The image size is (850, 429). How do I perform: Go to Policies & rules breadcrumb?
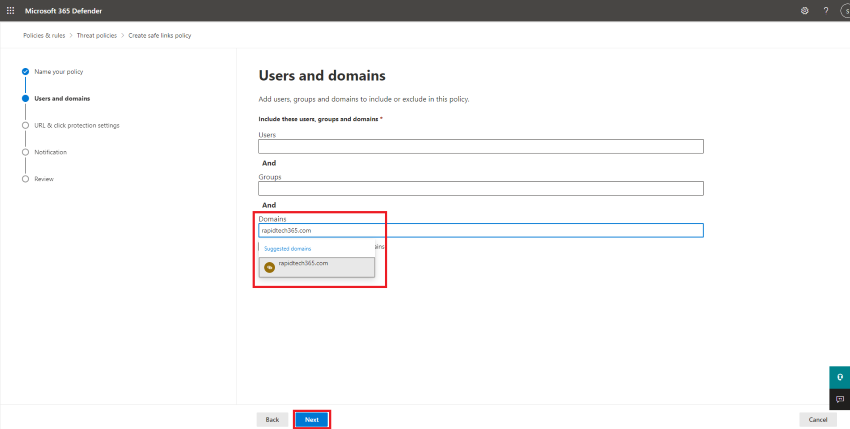[45, 35]
